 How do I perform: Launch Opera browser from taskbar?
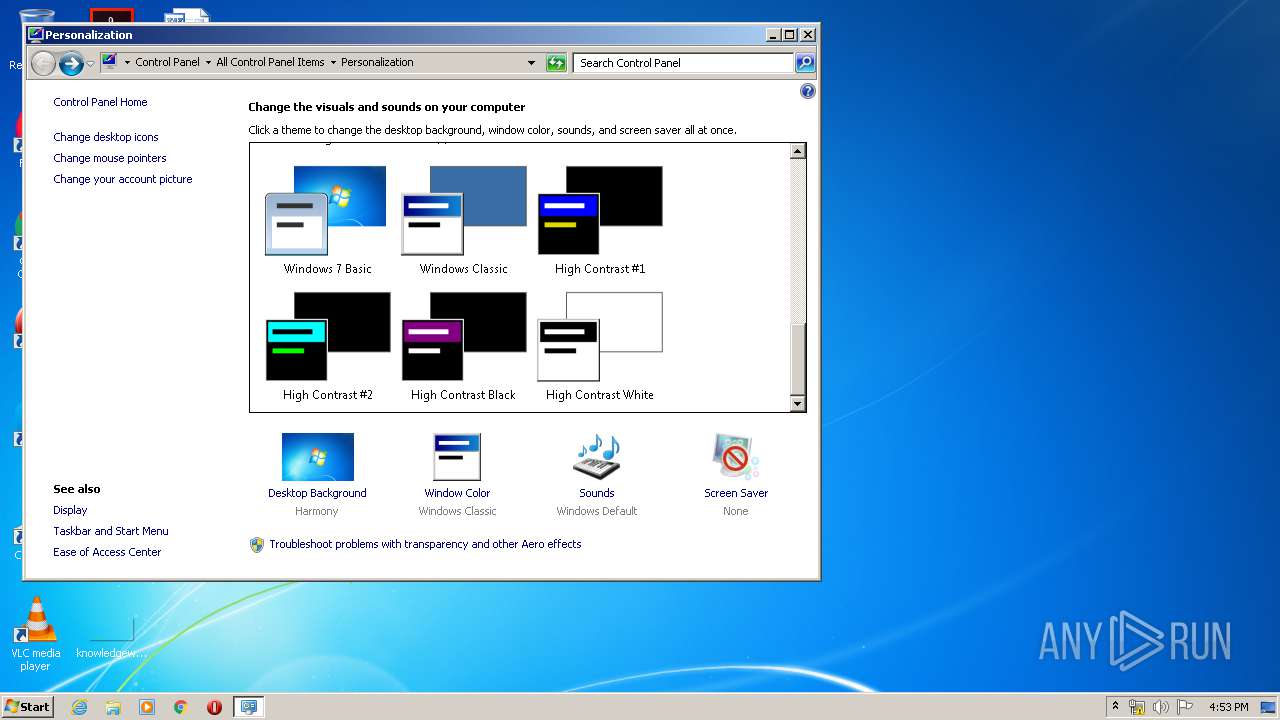click(x=215, y=707)
